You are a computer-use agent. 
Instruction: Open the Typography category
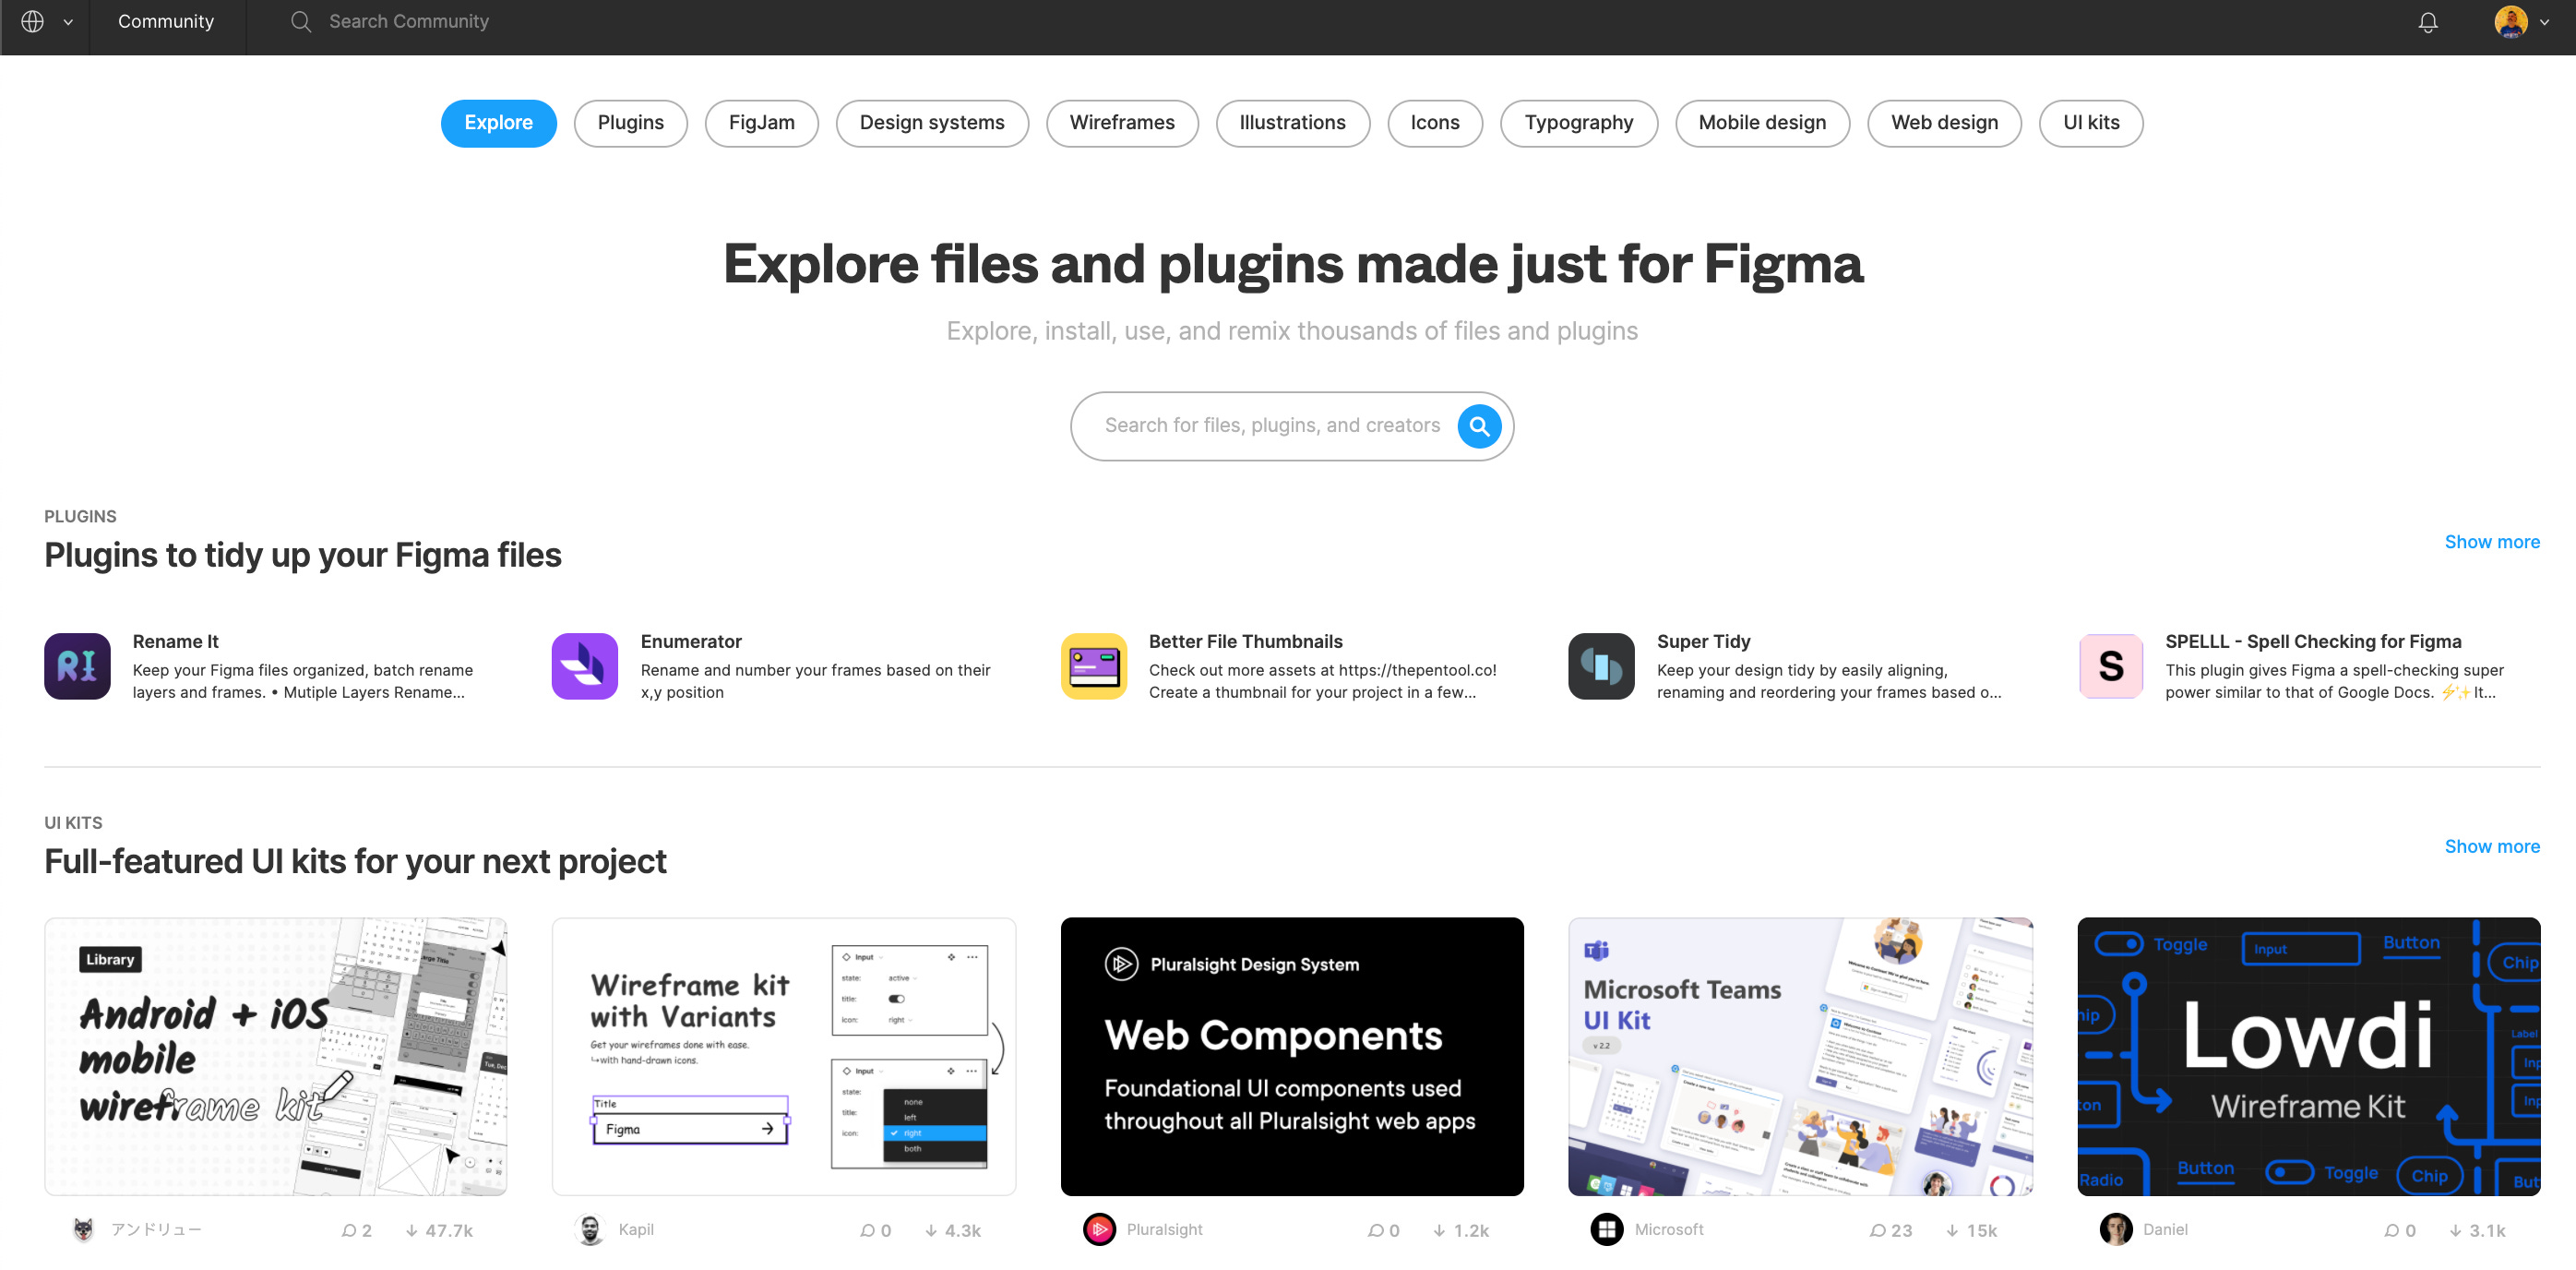click(x=1578, y=123)
